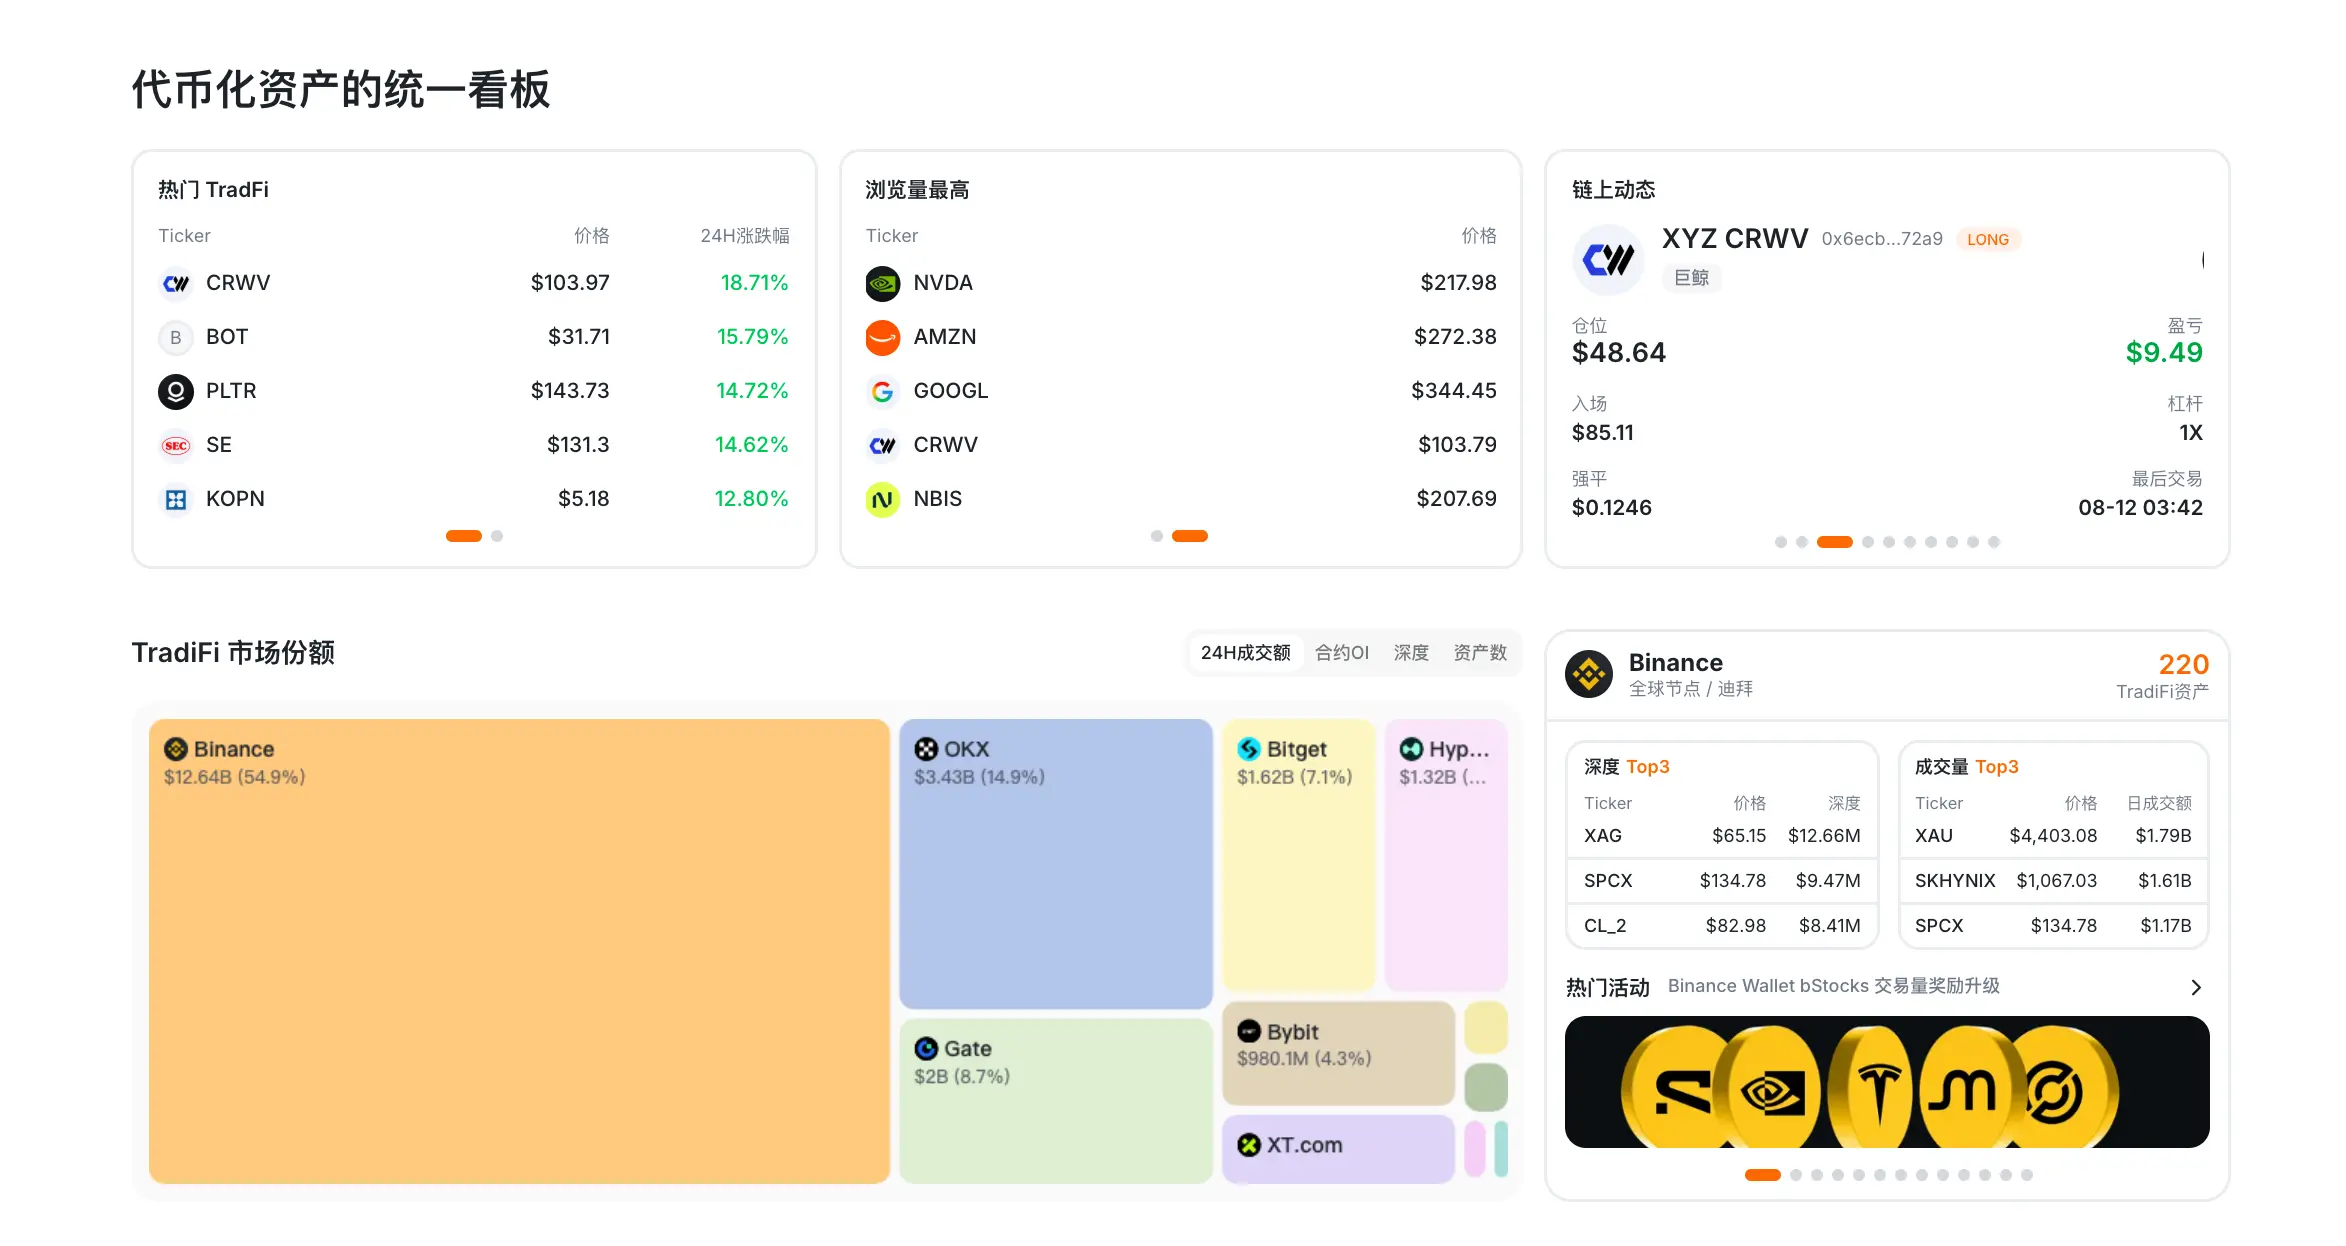Click the GOOGL logo icon
The height and width of the screenshot is (1246, 2346).
(883, 392)
